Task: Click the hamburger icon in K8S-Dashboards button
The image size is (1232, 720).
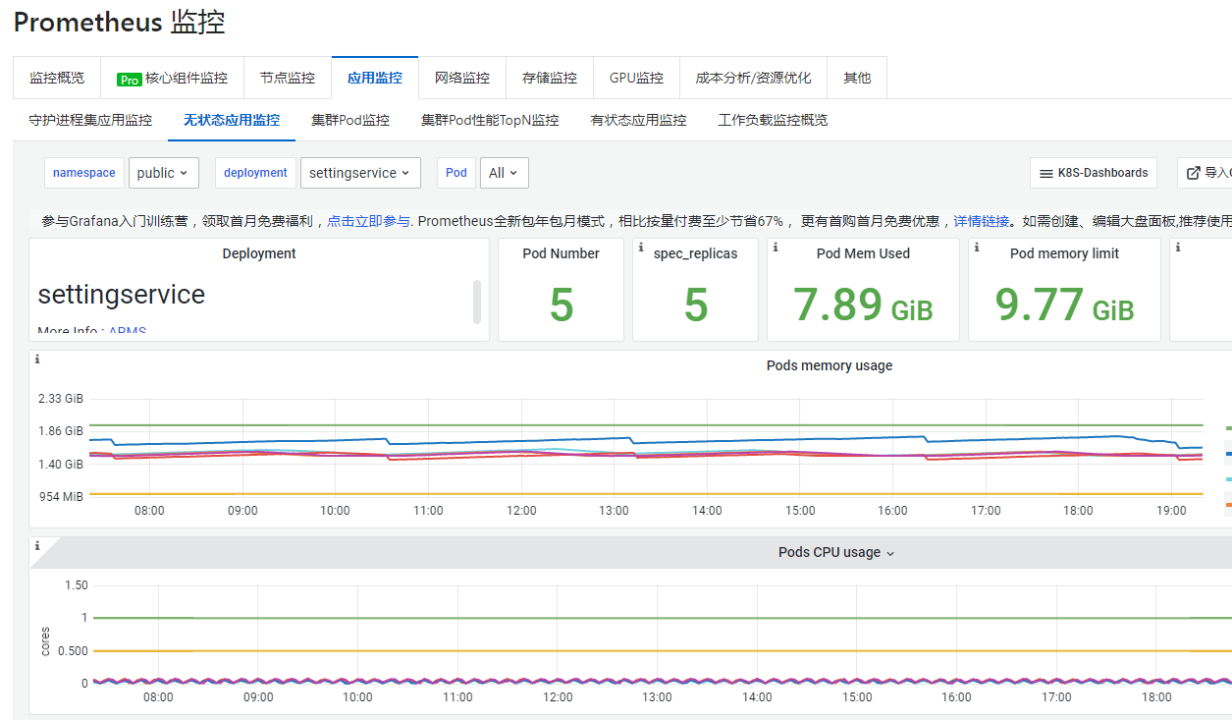Action: tap(1047, 173)
